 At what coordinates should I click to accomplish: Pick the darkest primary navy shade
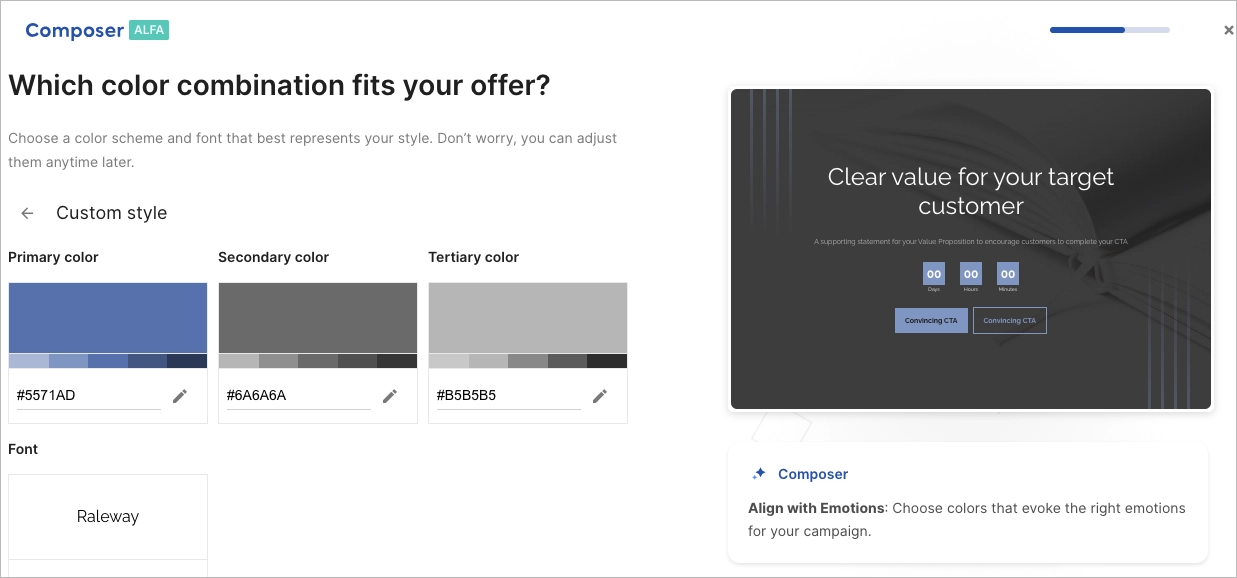[x=187, y=361]
